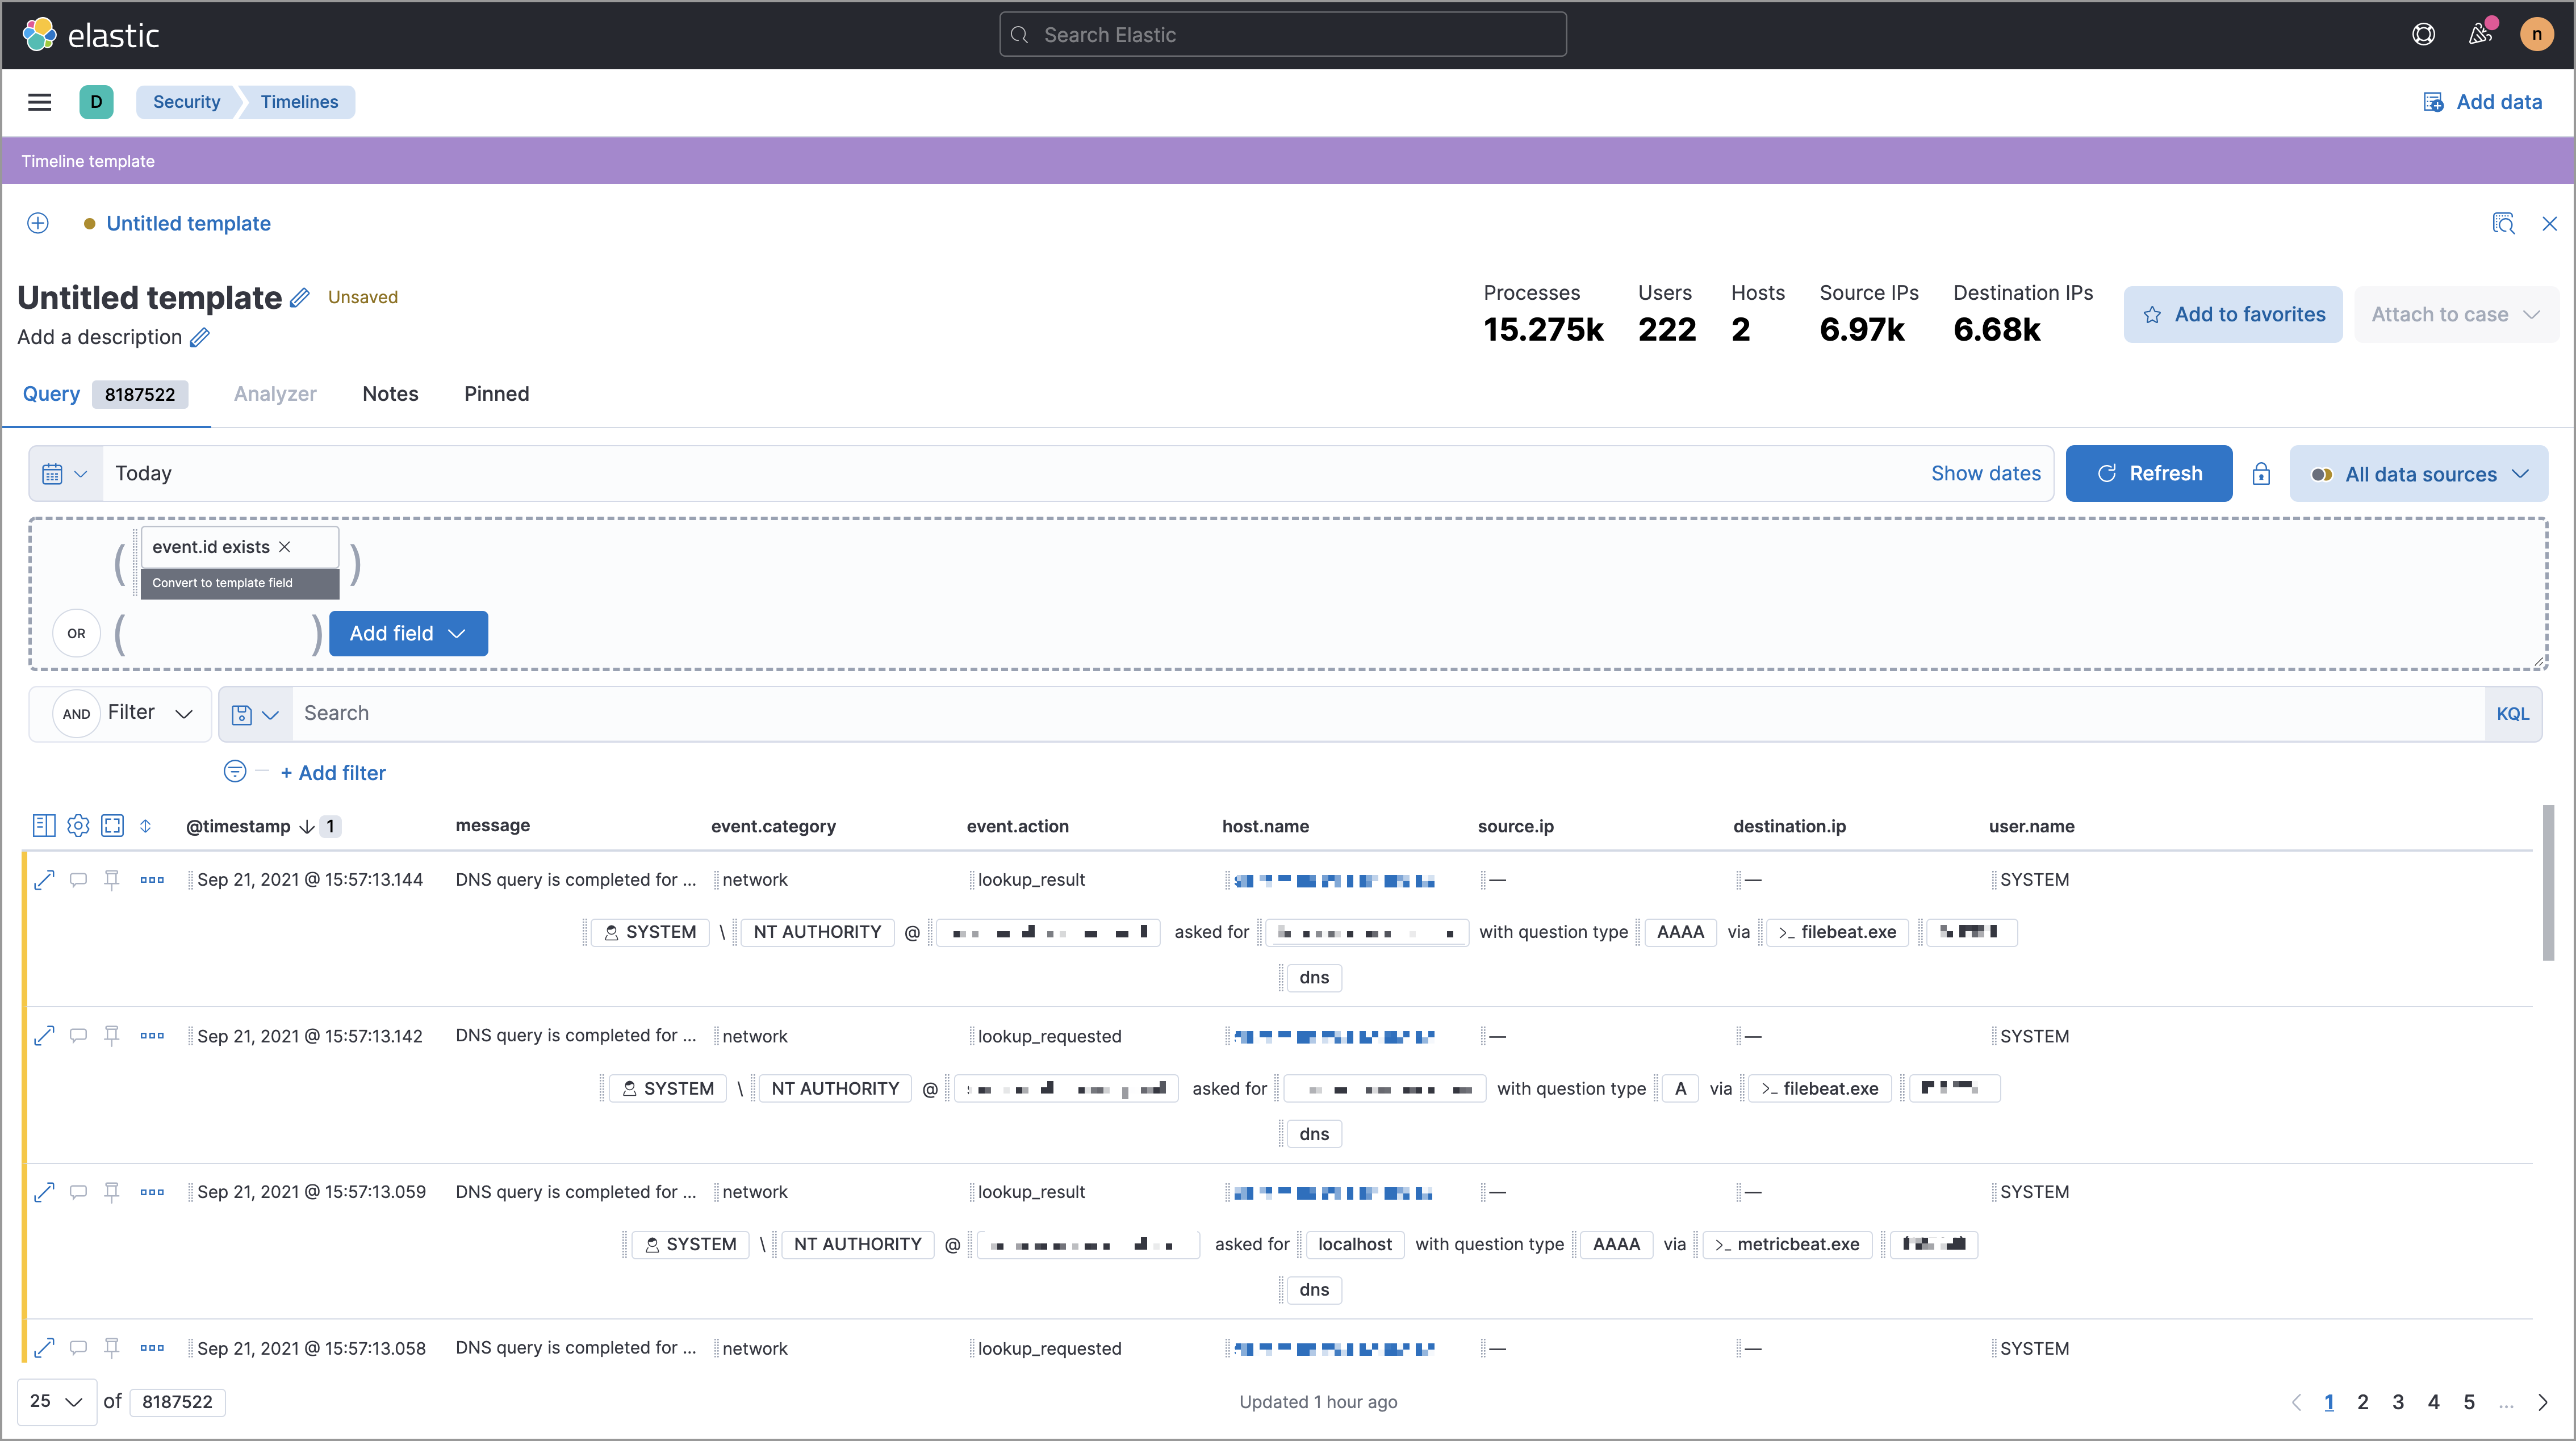2576x1441 pixels.
Task: Toggle KQL query language in the search bar
Action: (x=2513, y=713)
